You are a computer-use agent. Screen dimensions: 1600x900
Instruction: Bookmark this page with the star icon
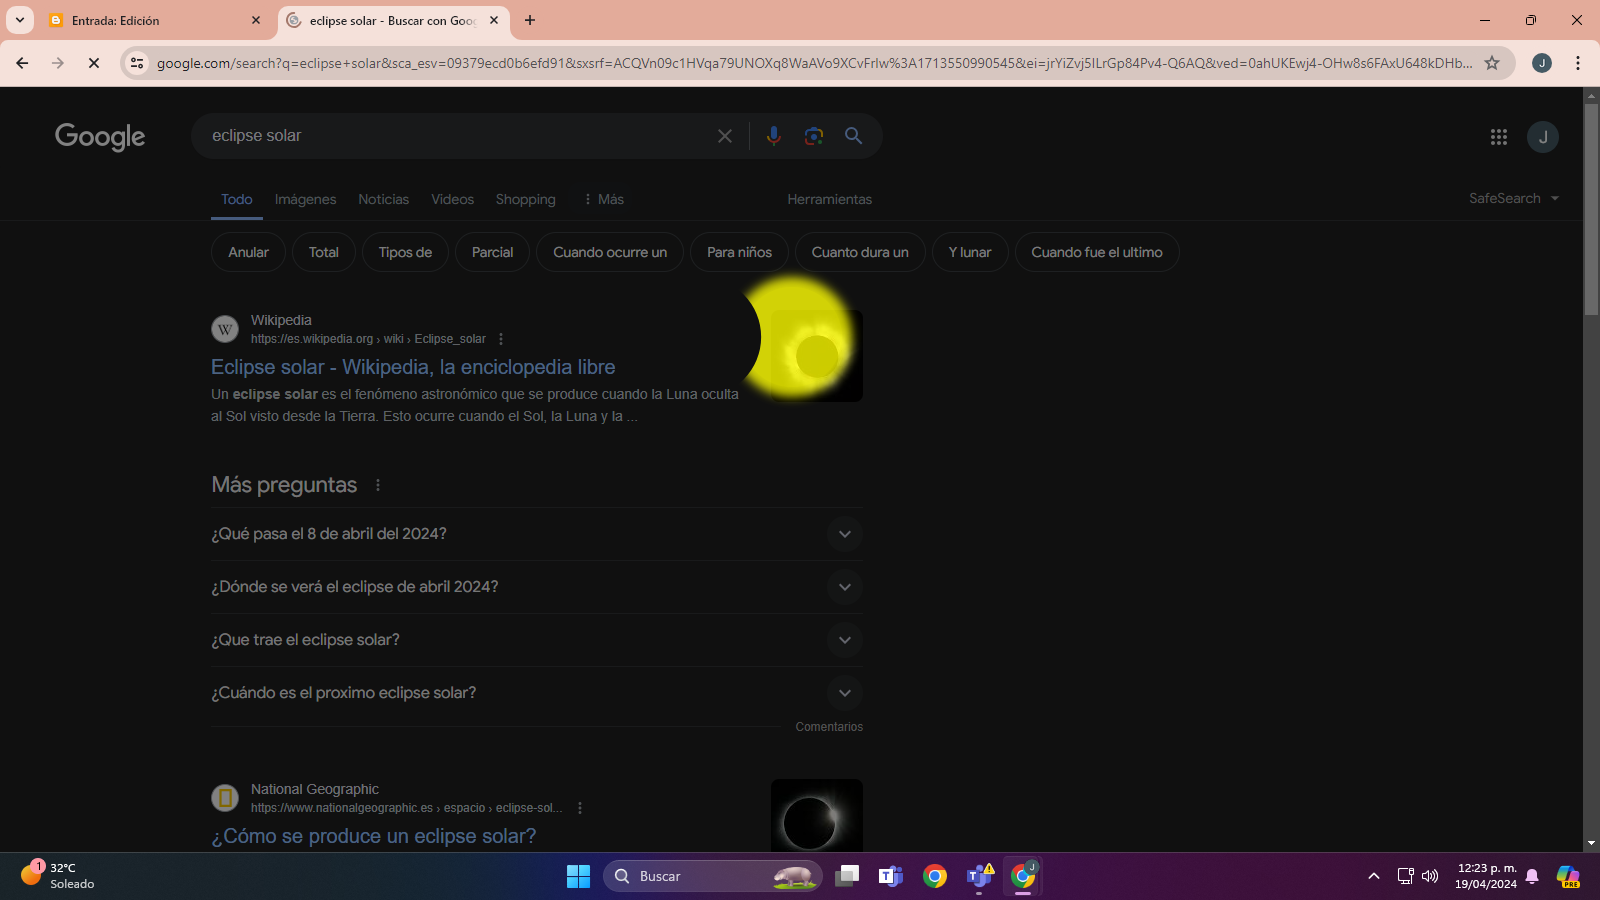(x=1492, y=63)
